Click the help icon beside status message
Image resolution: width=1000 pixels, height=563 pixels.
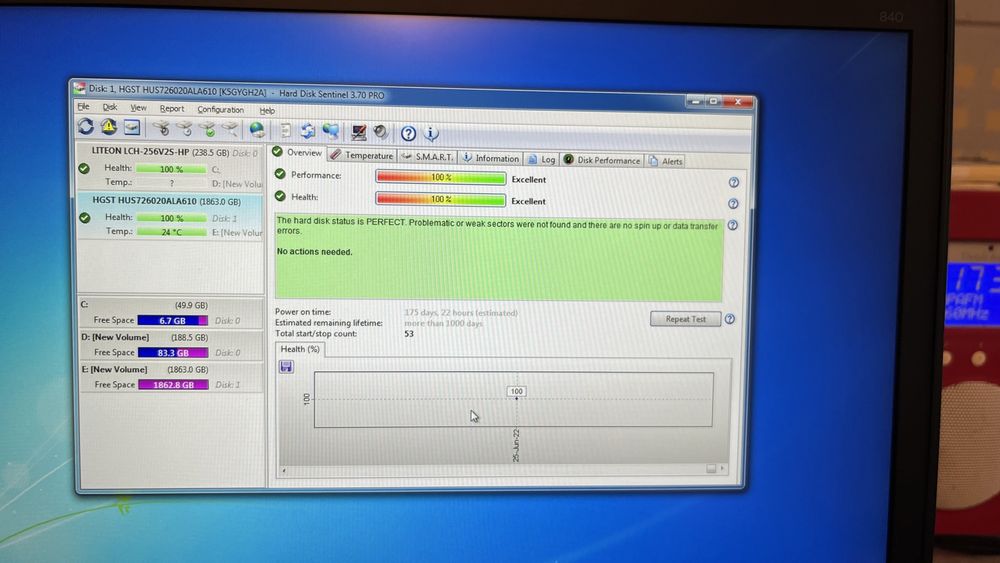[x=733, y=225]
